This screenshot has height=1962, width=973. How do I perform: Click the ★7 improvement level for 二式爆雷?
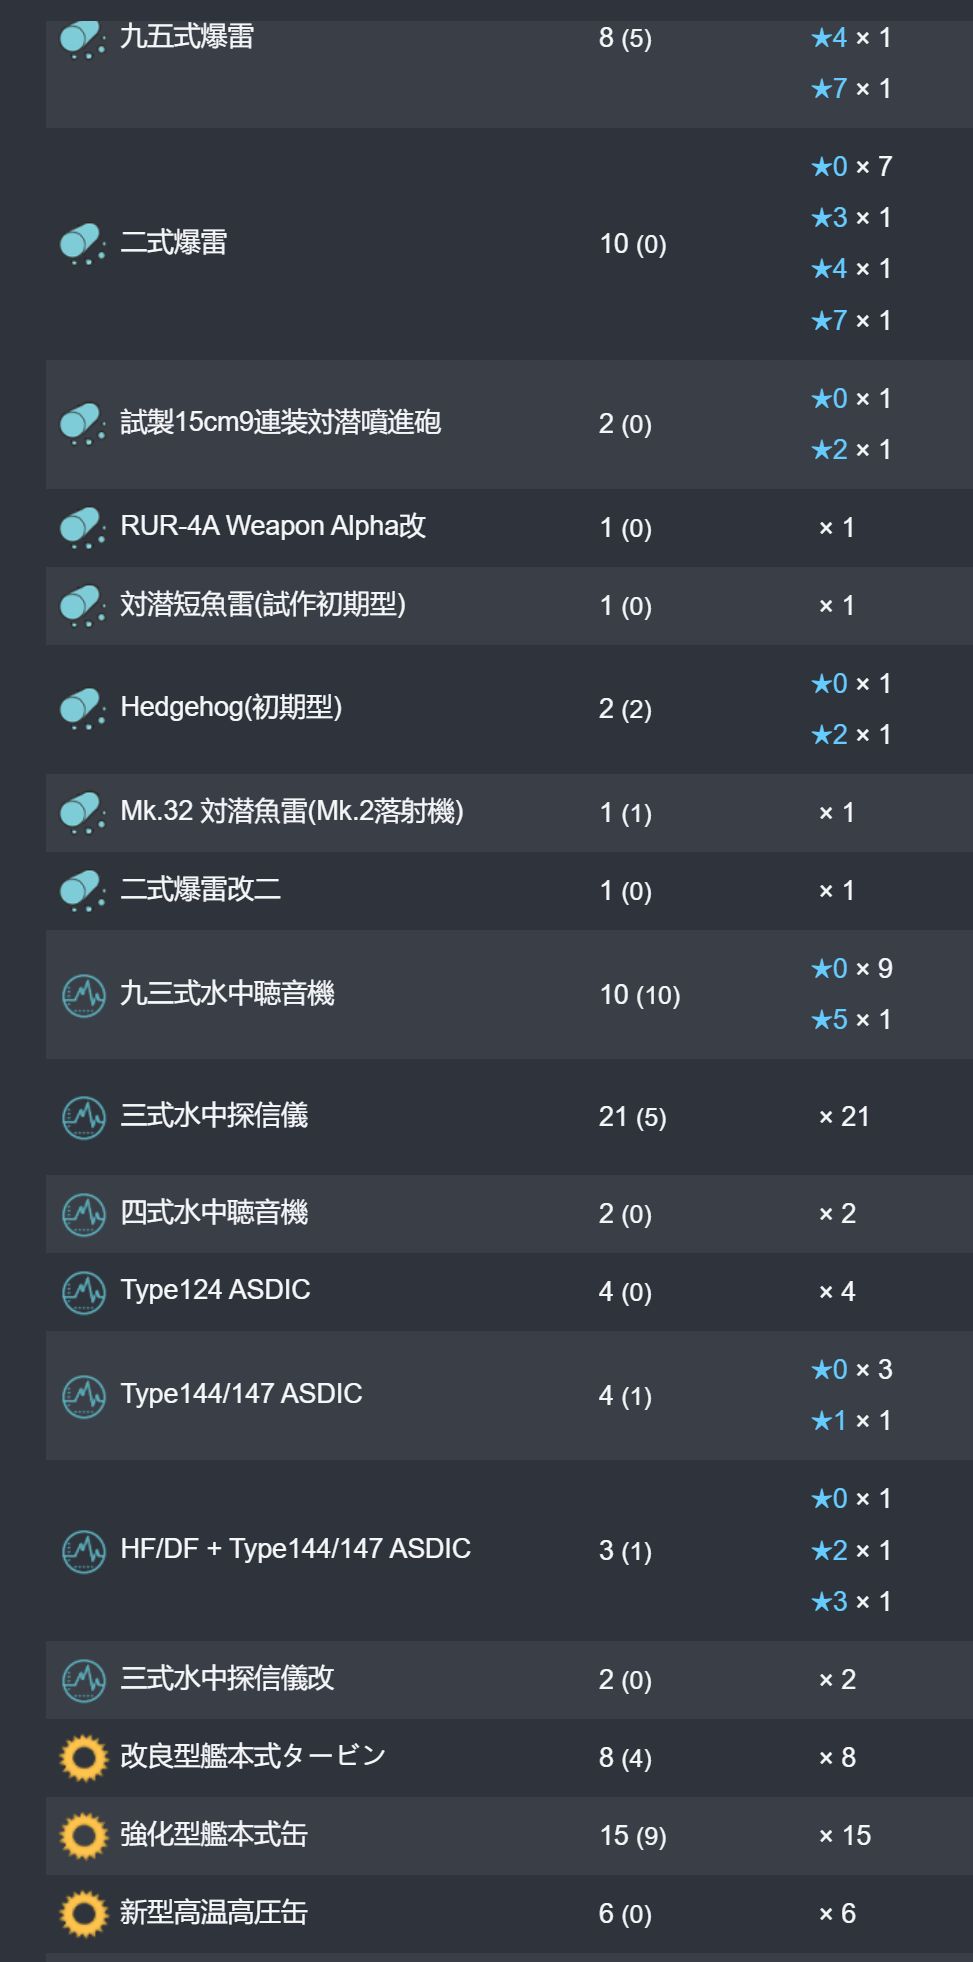829,320
